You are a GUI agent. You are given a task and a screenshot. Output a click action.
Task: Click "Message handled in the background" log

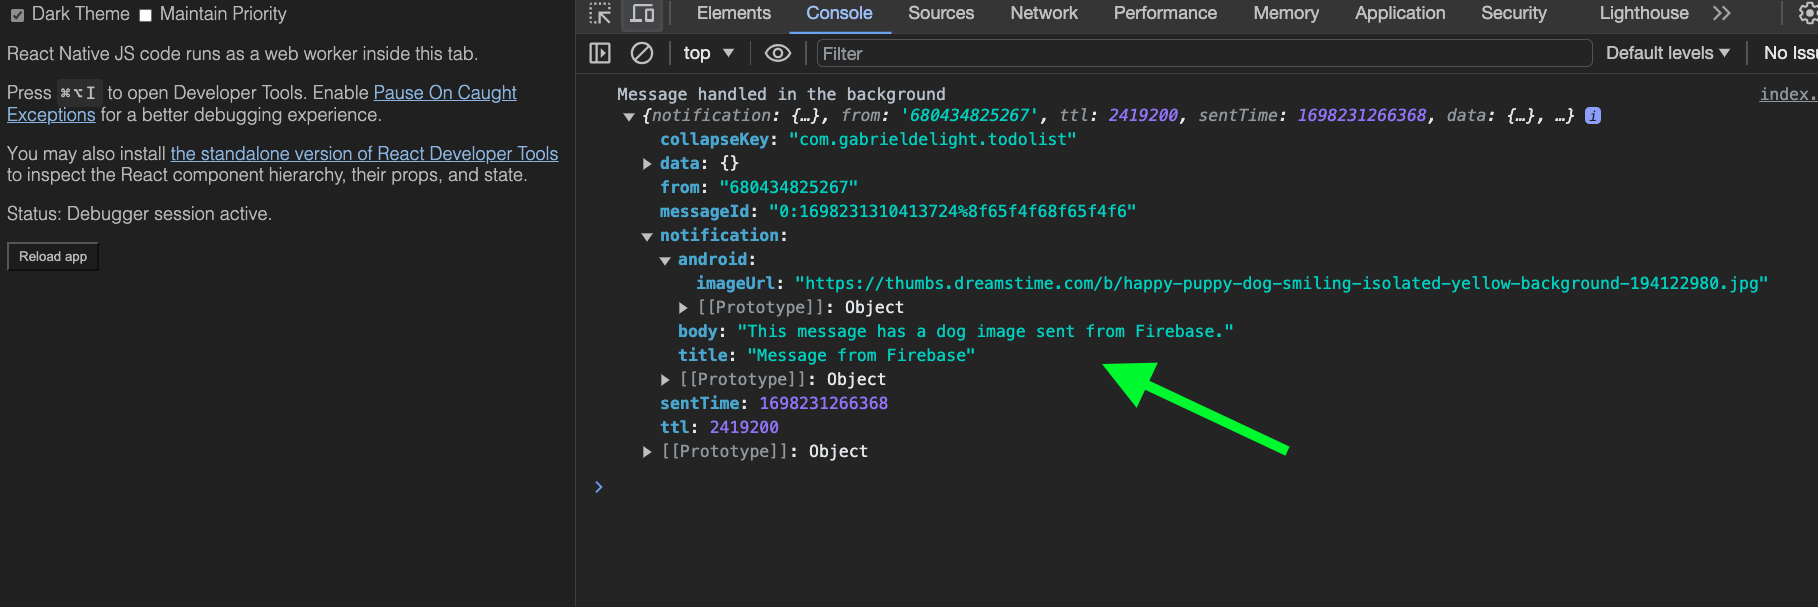point(781,94)
